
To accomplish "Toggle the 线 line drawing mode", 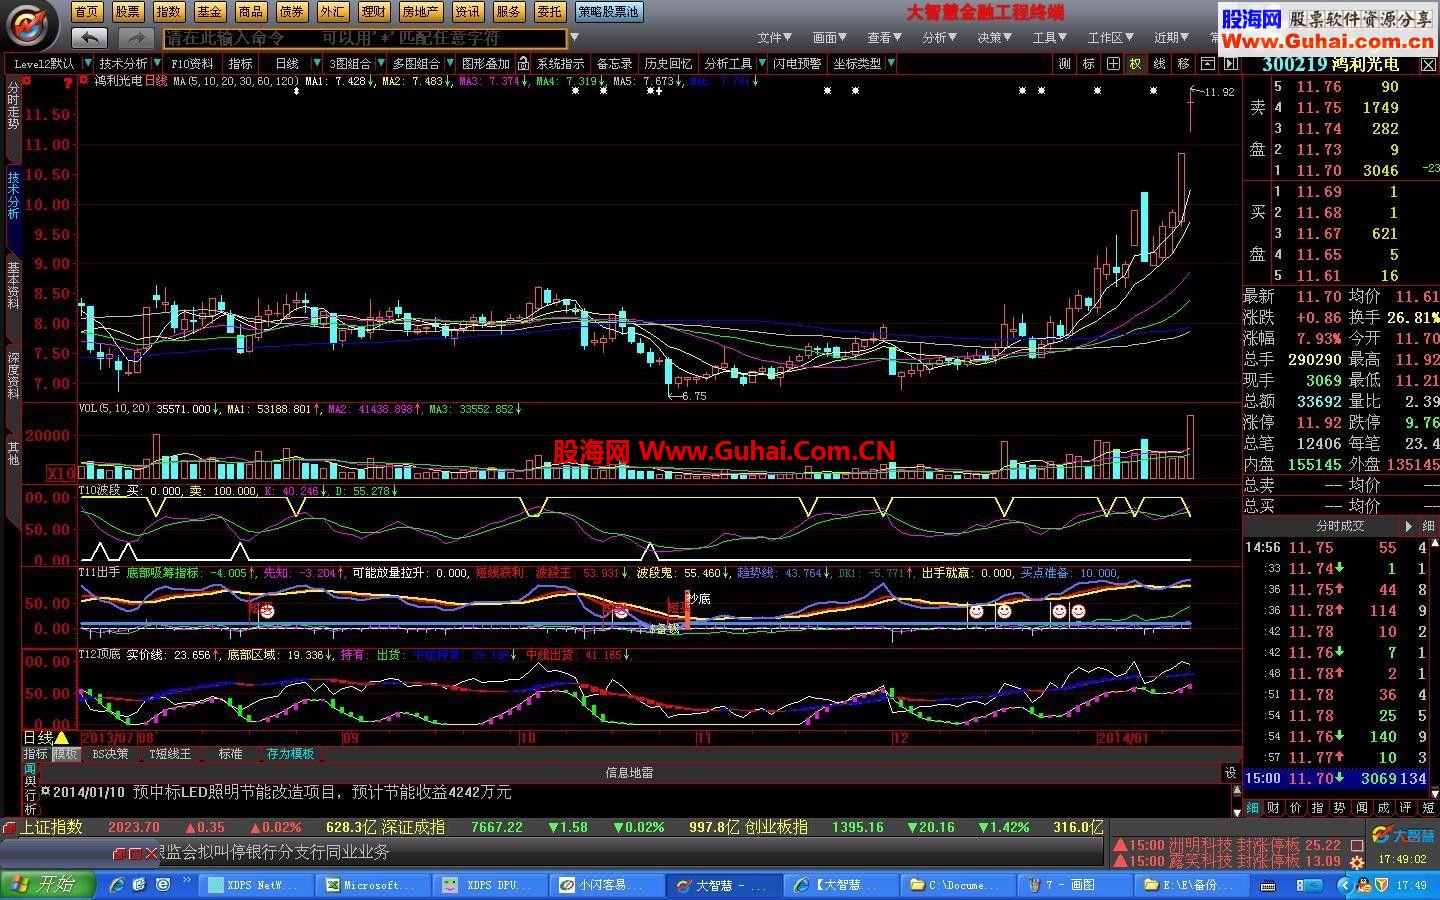I will pos(1160,63).
